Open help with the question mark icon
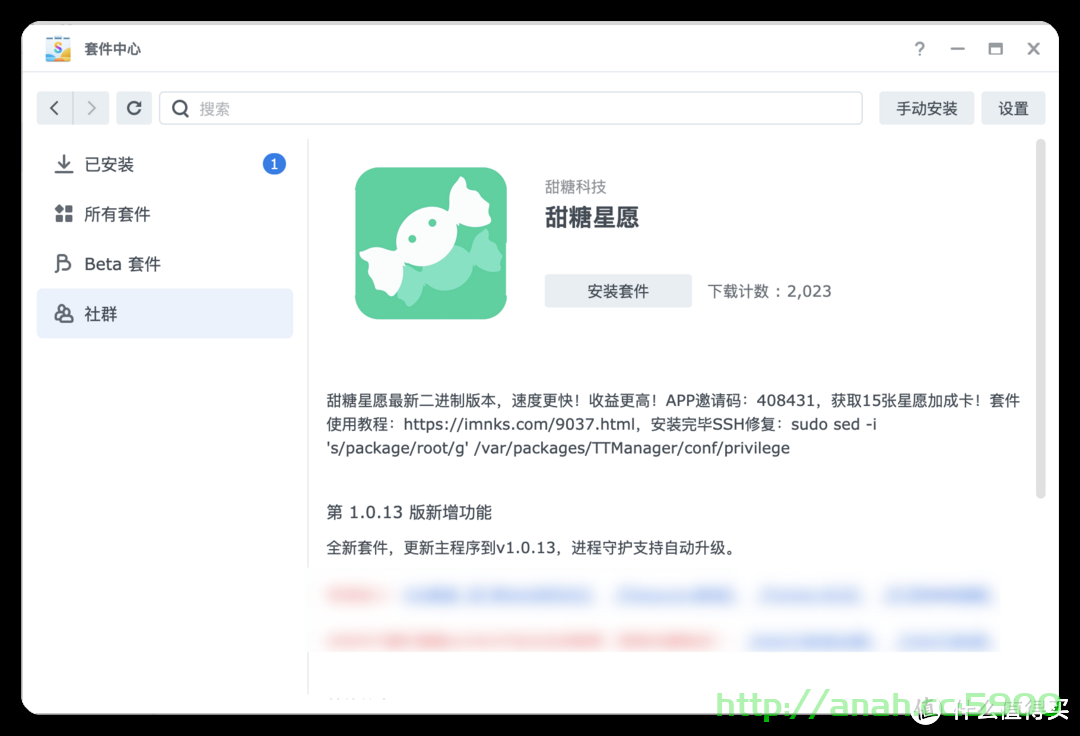Viewport: 1080px width, 736px height. [x=920, y=49]
